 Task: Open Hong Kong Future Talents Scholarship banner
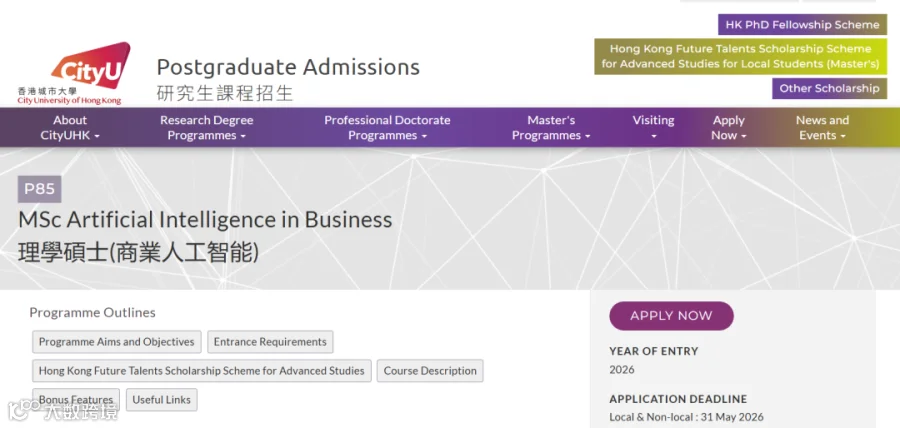click(740, 56)
